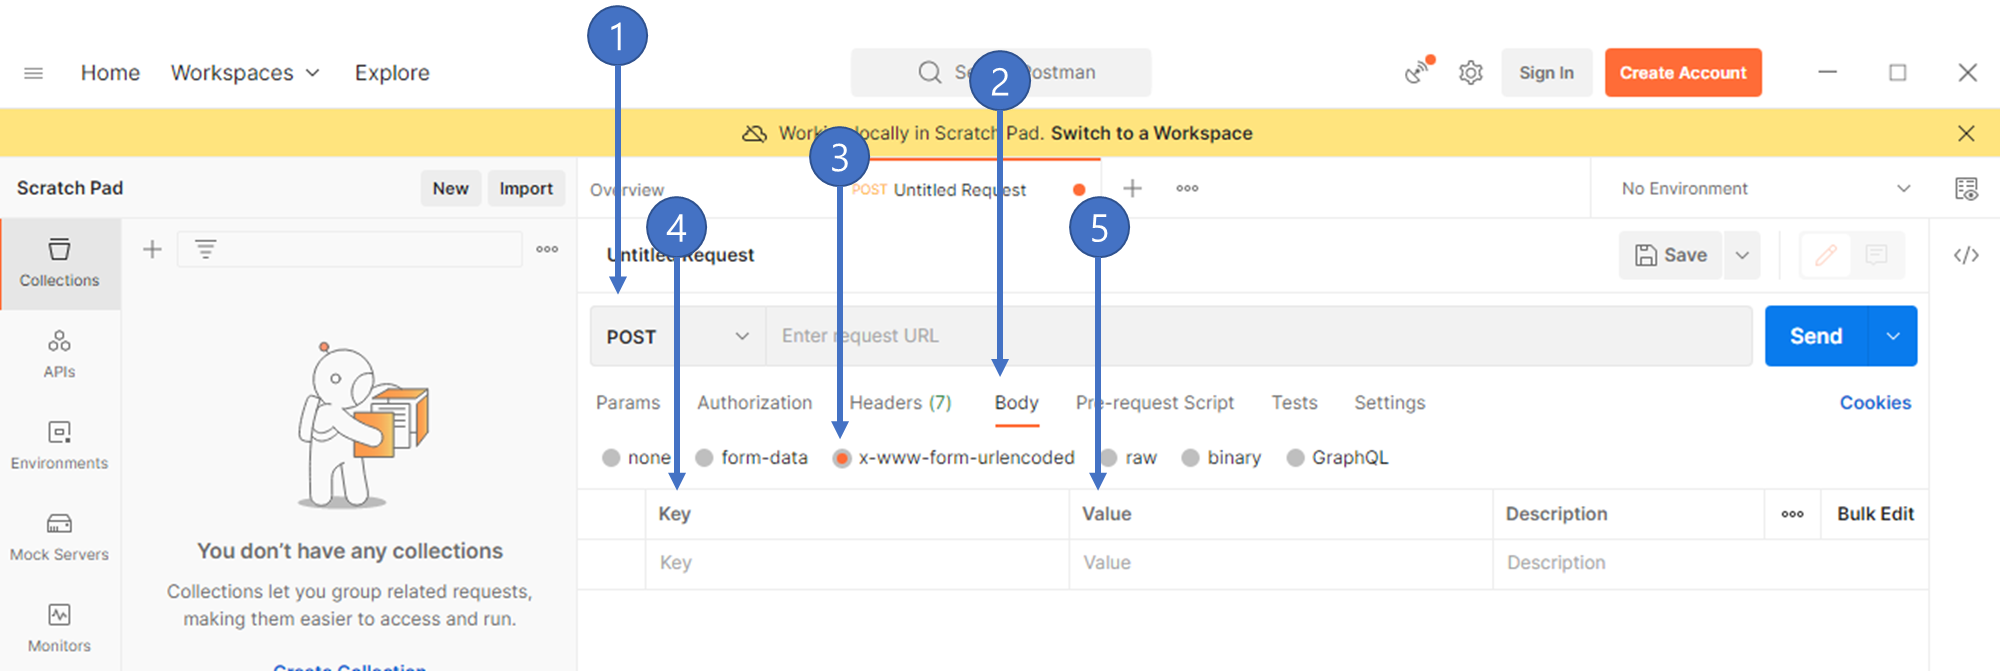Image resolution: width=2000 pixels, height=671 pixels.
Task: Click the Create Account button
Action: [1683, 73]
